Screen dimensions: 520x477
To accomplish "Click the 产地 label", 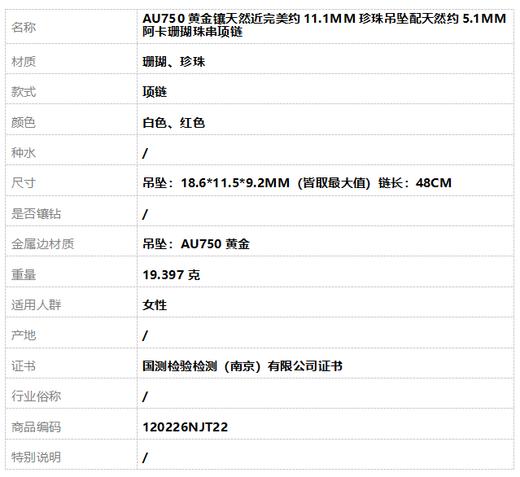I will coord(23,335).
